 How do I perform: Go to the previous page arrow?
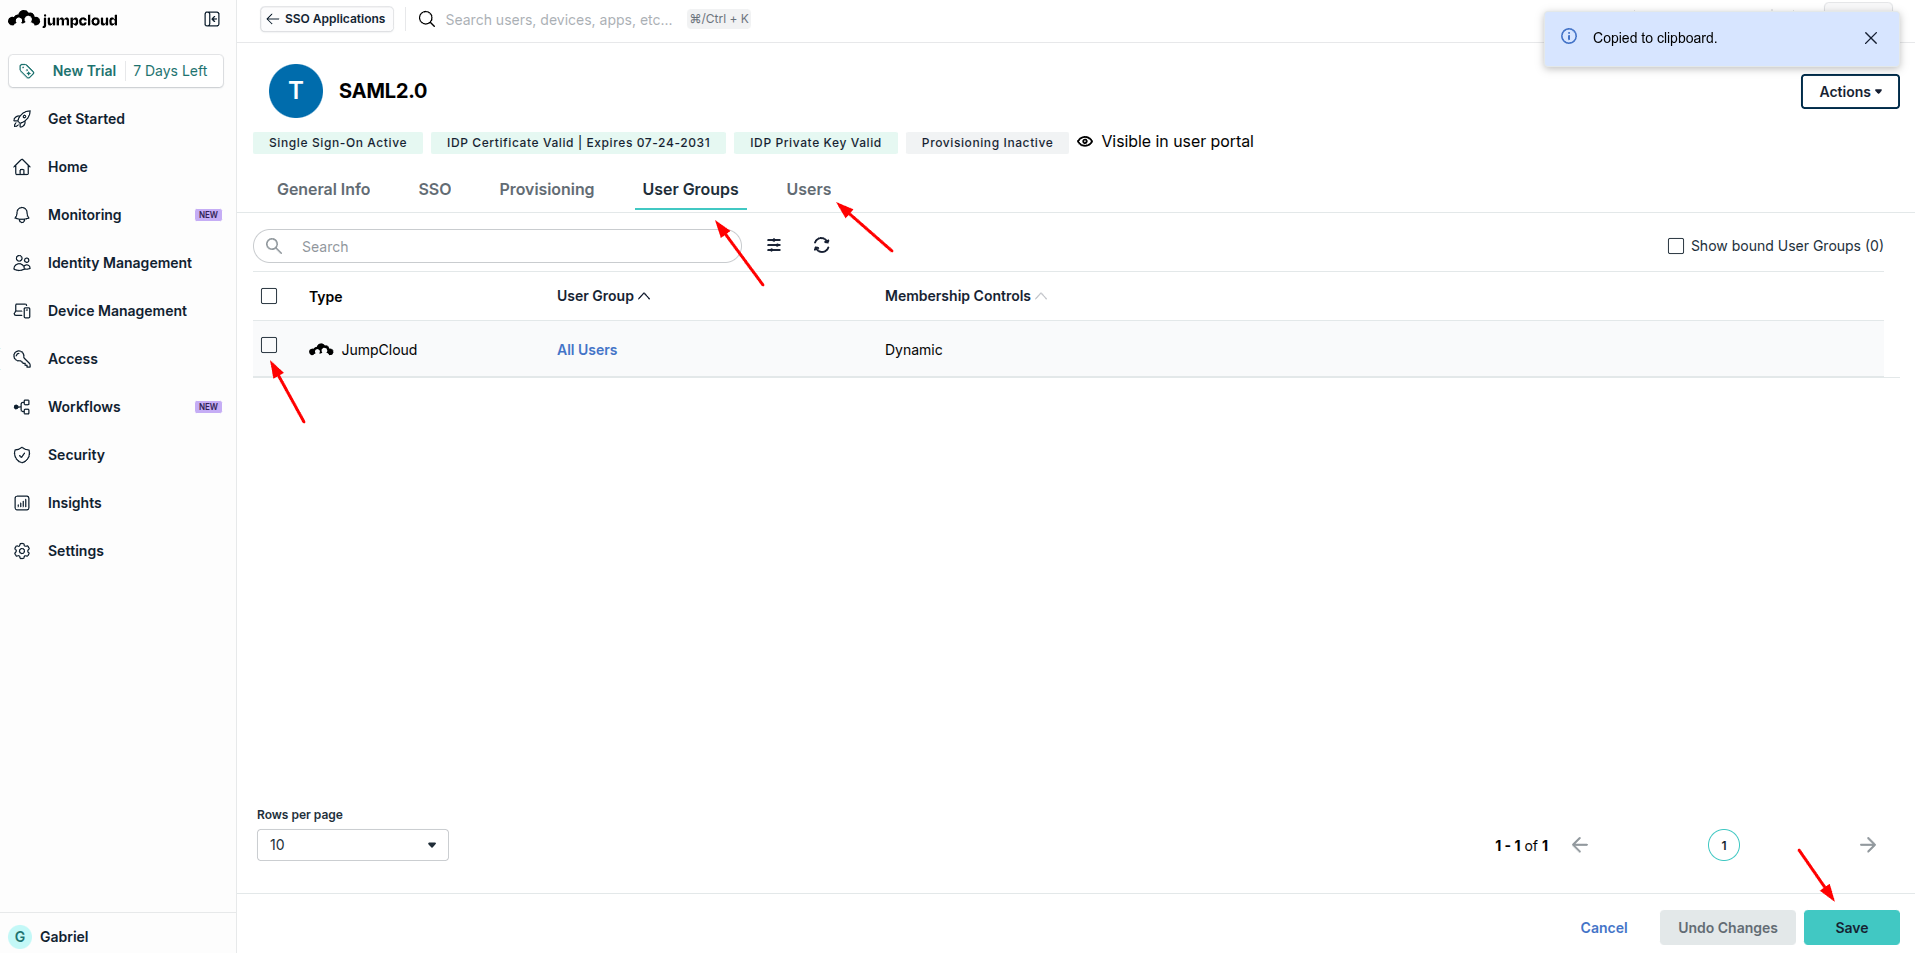click(1580, 845)
